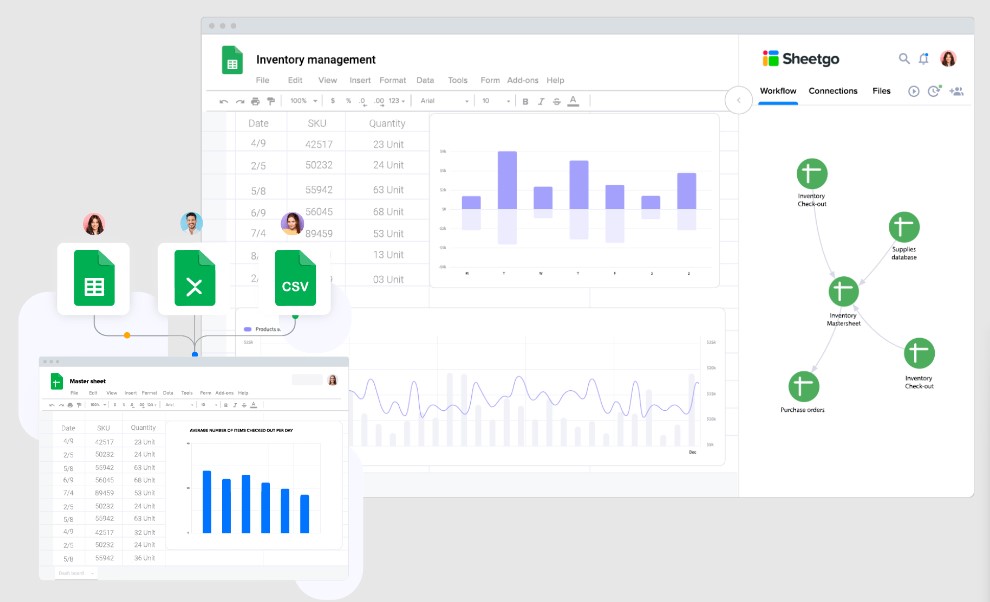Open the Arial font dropdown in Inventory management

[x=444, y=101]
